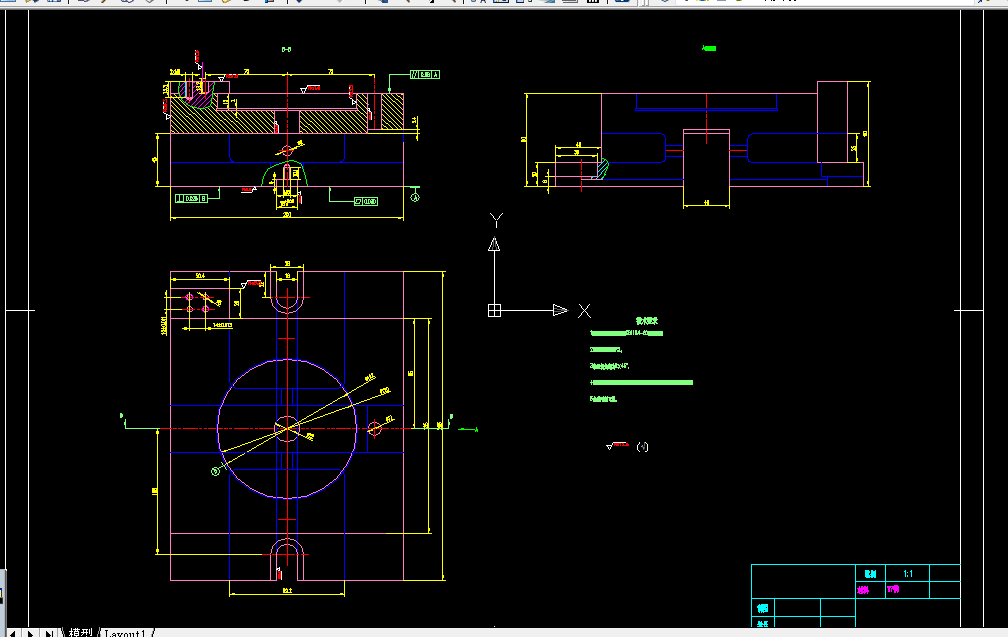Click the hatched section area in B-B view
Viewport: 1008px width, 637px height.
(222, 121)
